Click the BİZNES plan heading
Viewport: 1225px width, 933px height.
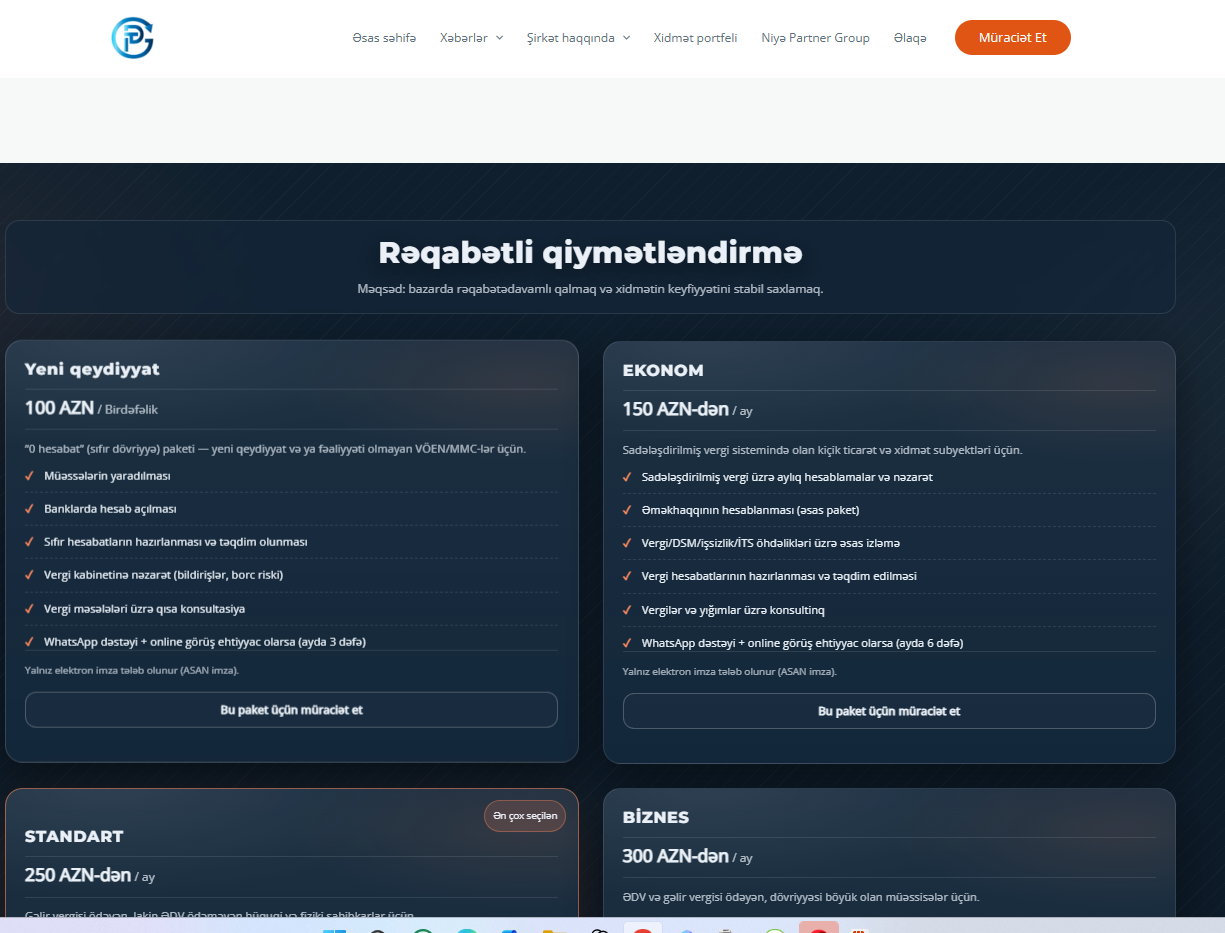[x=656, y=817]
